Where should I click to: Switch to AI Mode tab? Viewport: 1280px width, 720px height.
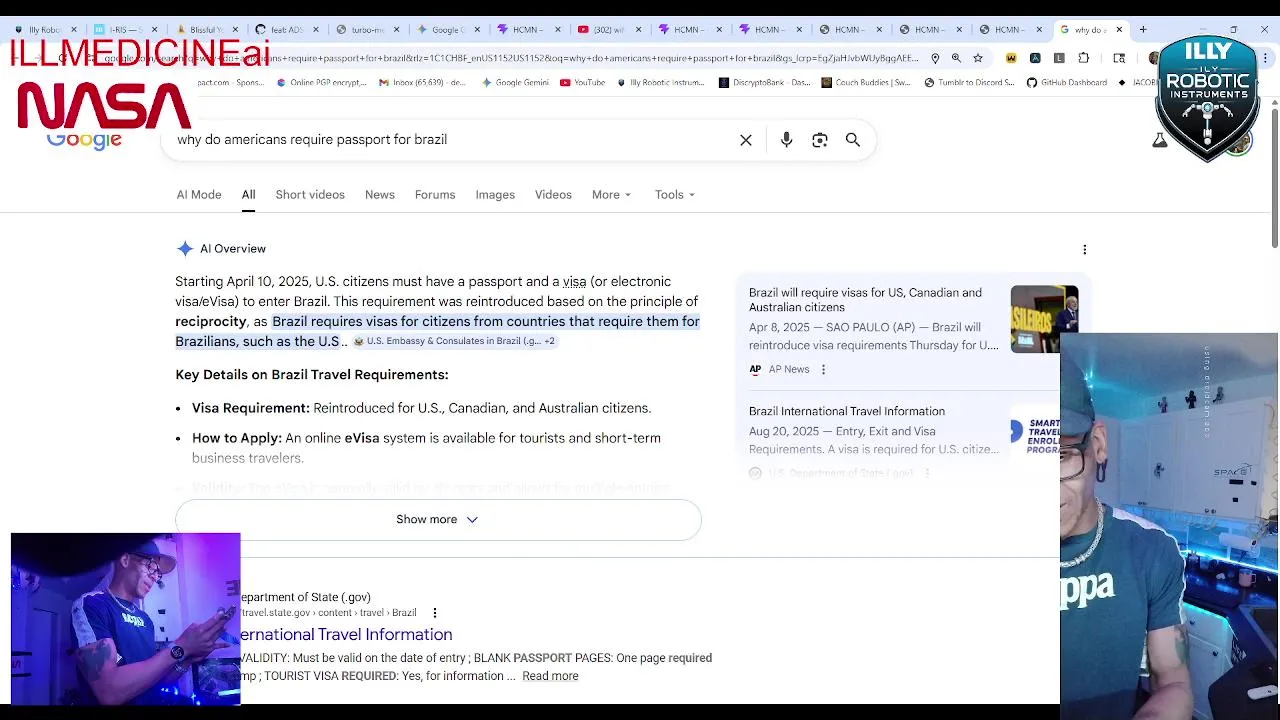[199, 195]
